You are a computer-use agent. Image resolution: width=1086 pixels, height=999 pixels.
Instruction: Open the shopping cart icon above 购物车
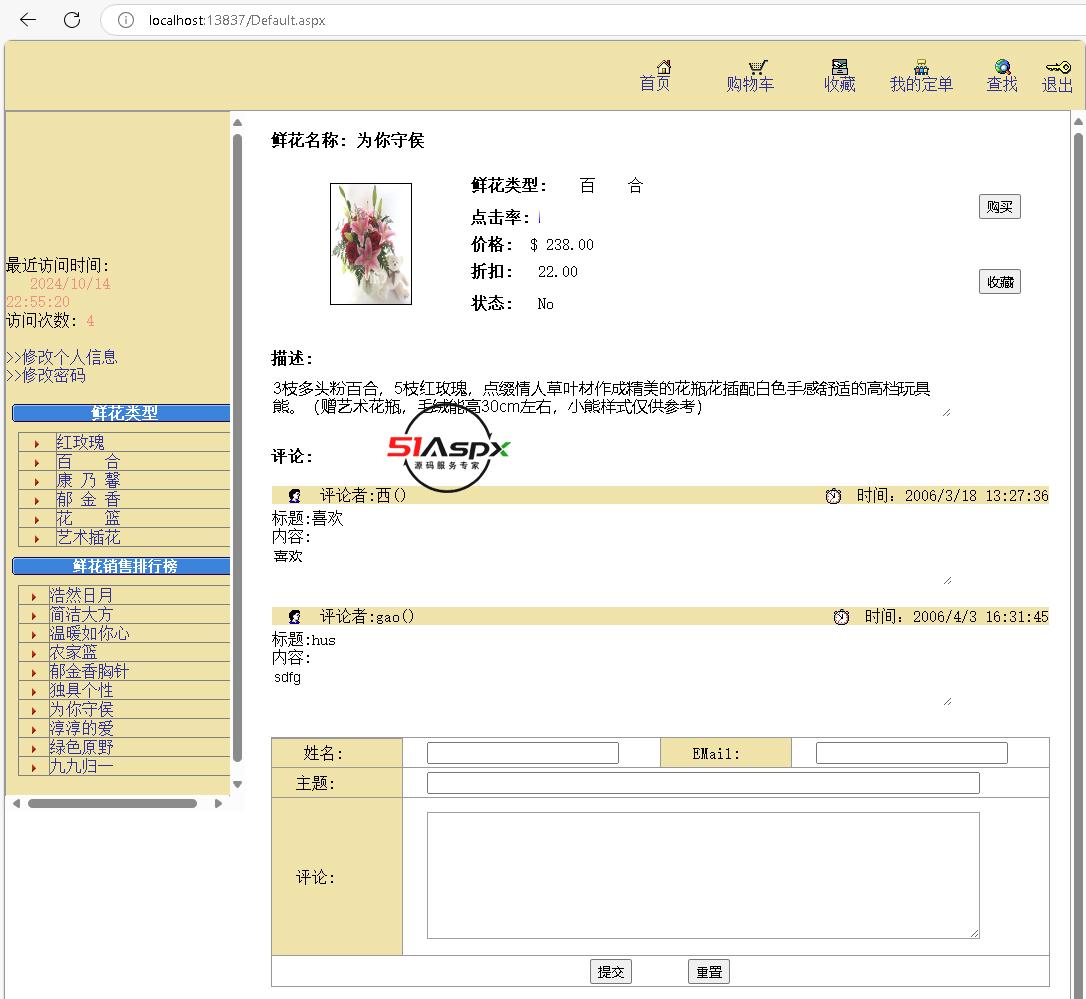(x=758, y=67)
